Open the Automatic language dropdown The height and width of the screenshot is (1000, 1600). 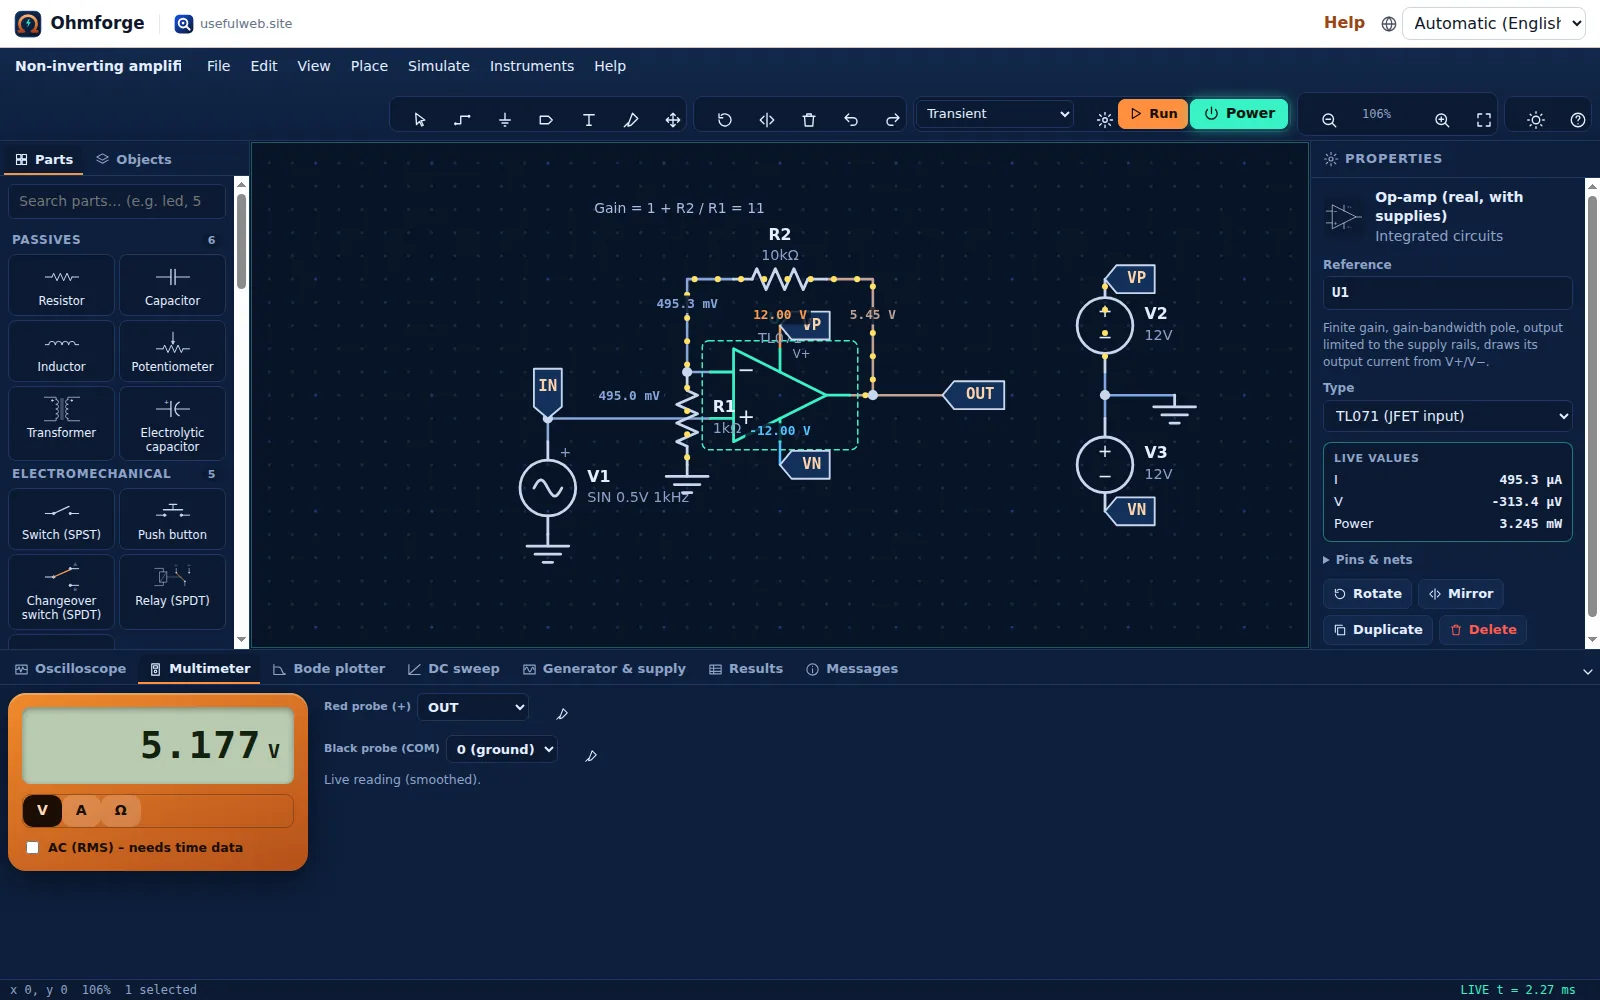coord(1494,23)
